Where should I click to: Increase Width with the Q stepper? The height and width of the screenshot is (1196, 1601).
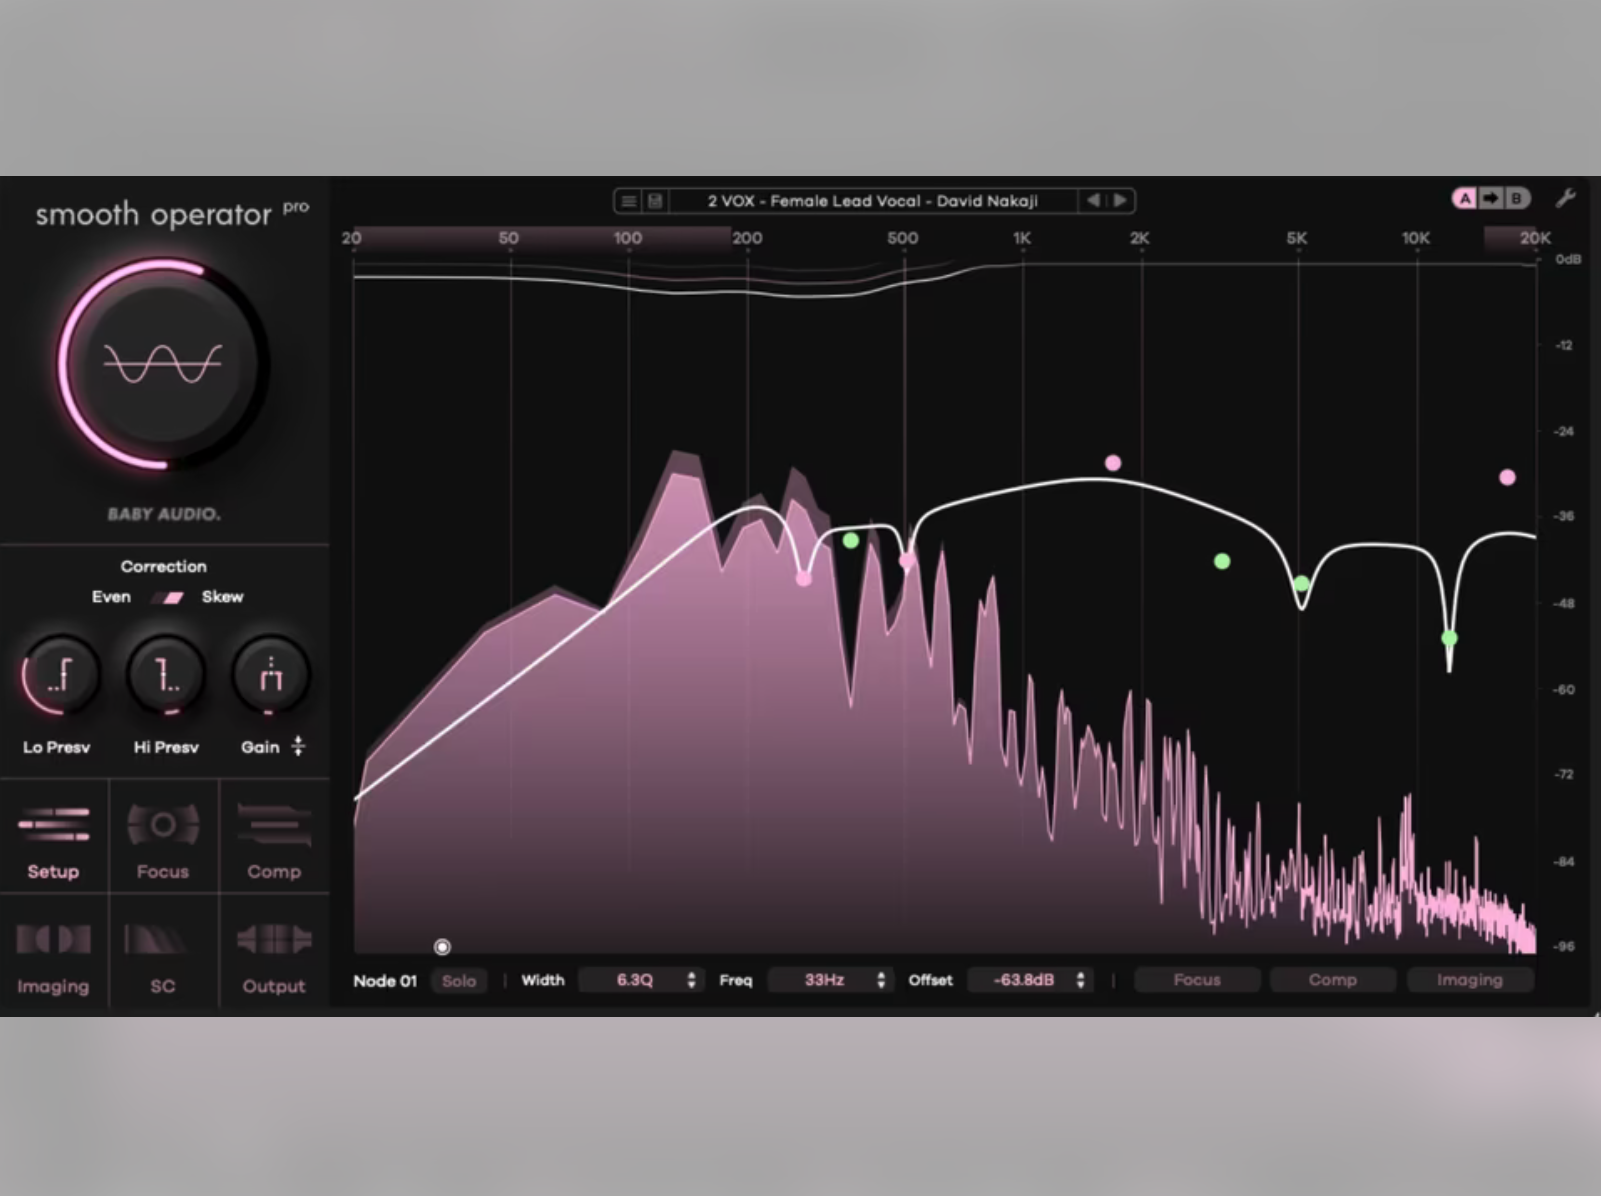[x=690, y=975]
